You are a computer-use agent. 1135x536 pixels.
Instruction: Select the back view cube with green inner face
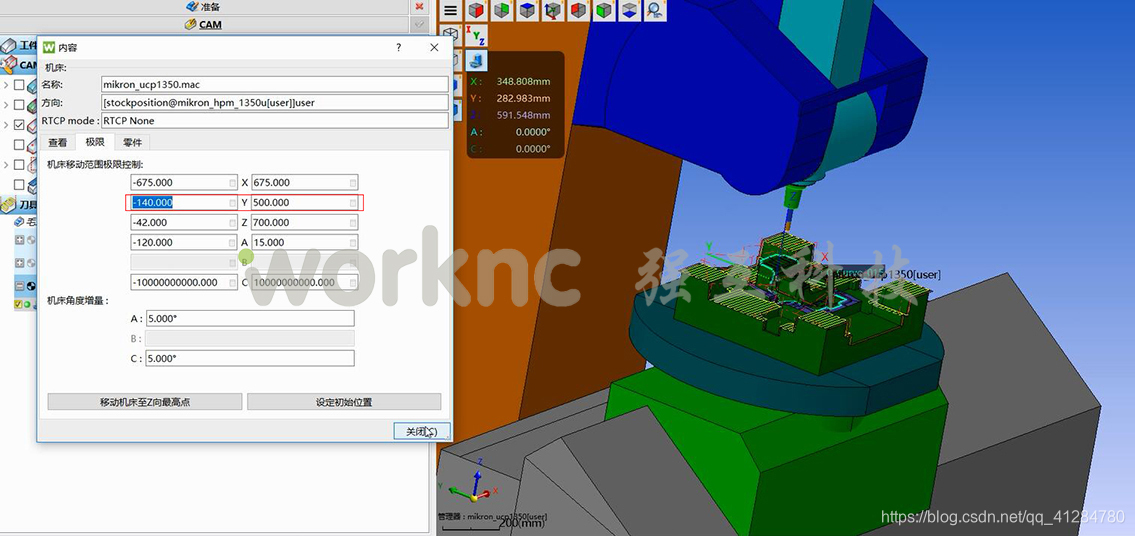click(x=502, y=10)
